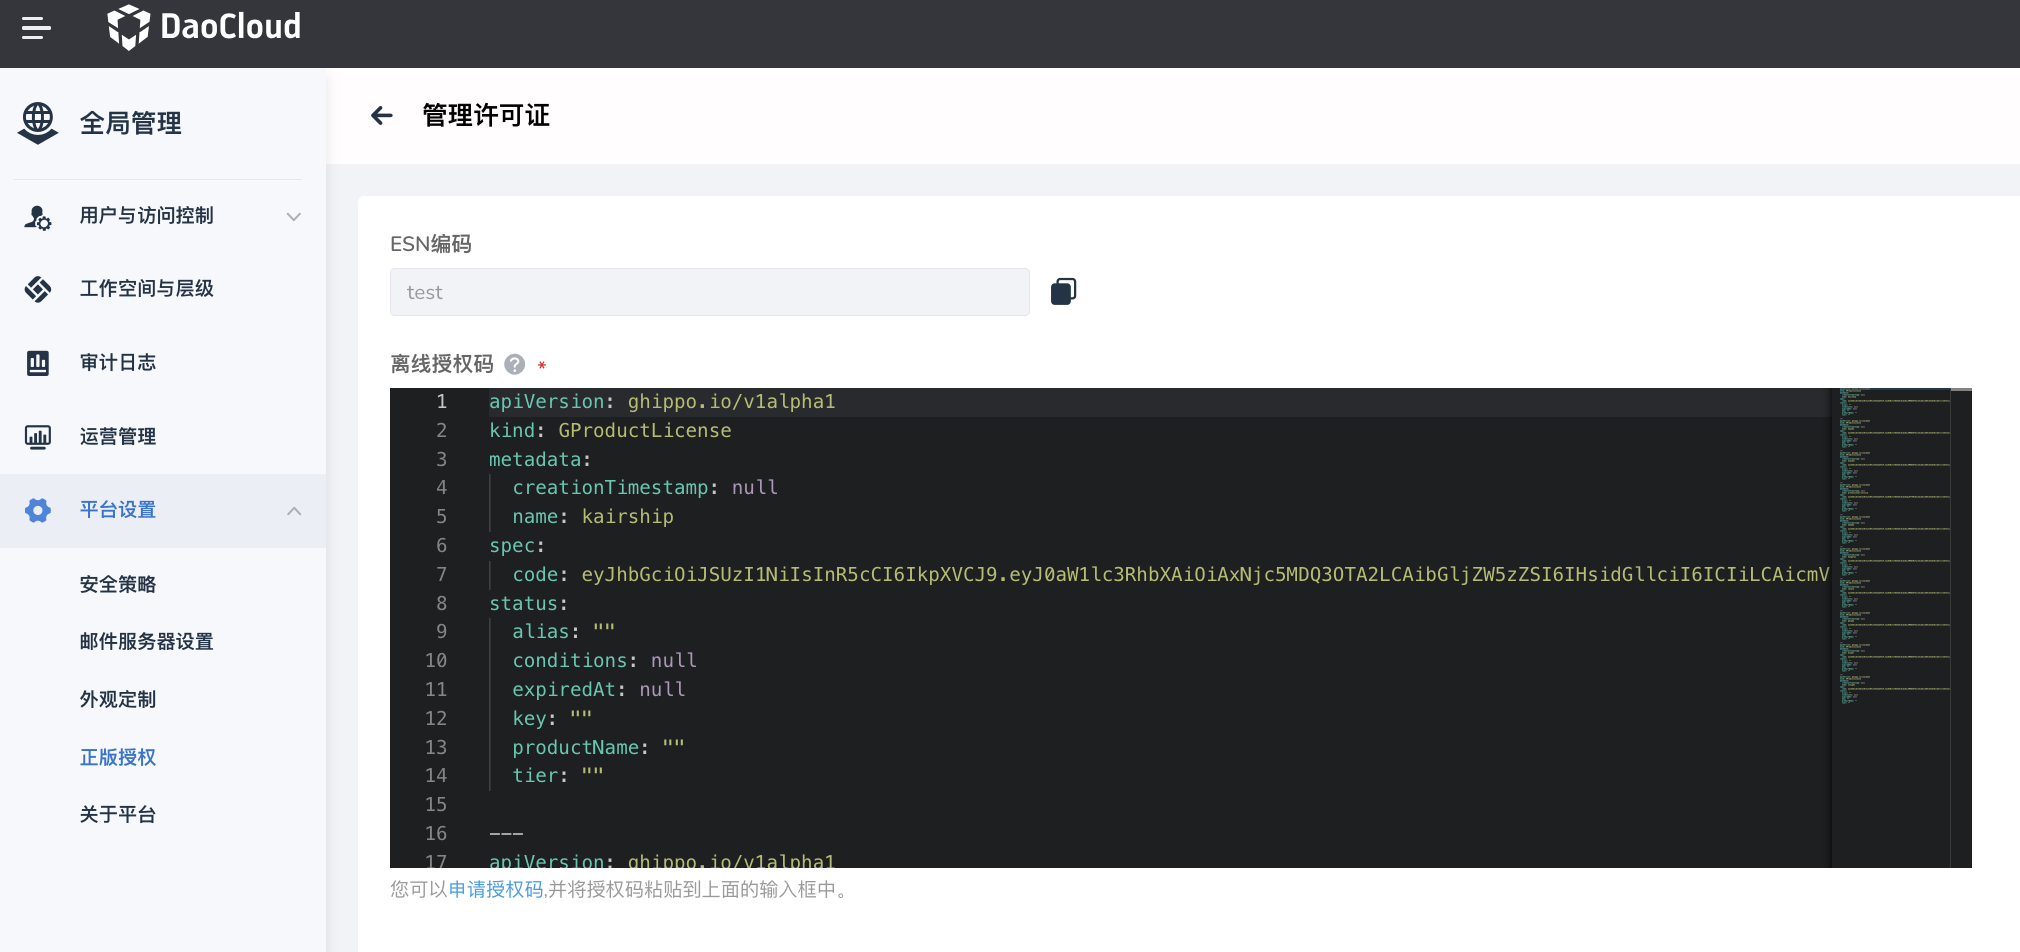Viewport: 2020px width, 952px height.
Task: Click the 平台设置 gear icon
Action: [38, 510]
